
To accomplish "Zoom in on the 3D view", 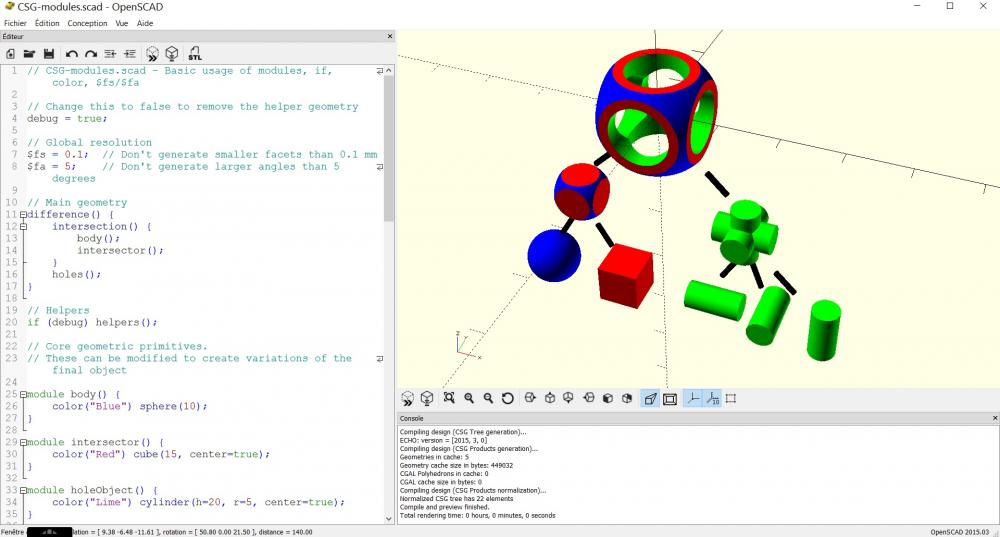I will click(x=469, y=399).
